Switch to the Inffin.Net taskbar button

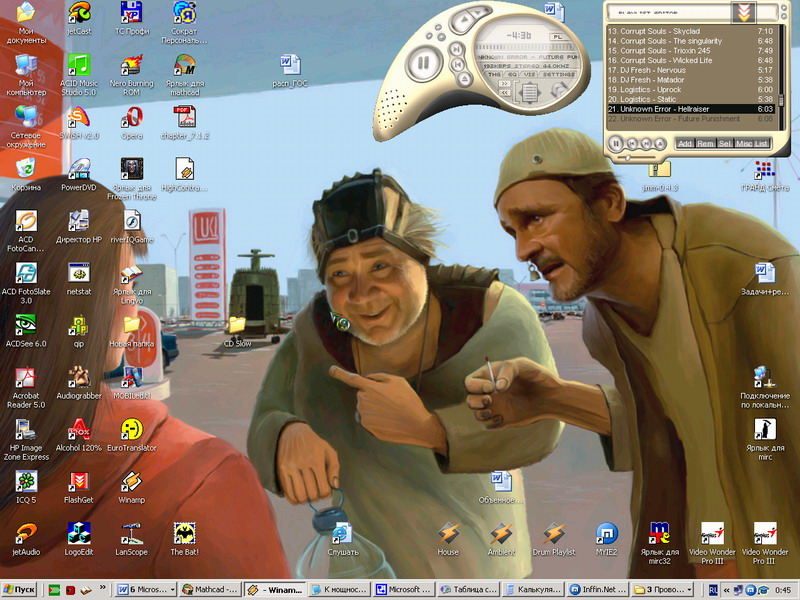coord(597,590)
